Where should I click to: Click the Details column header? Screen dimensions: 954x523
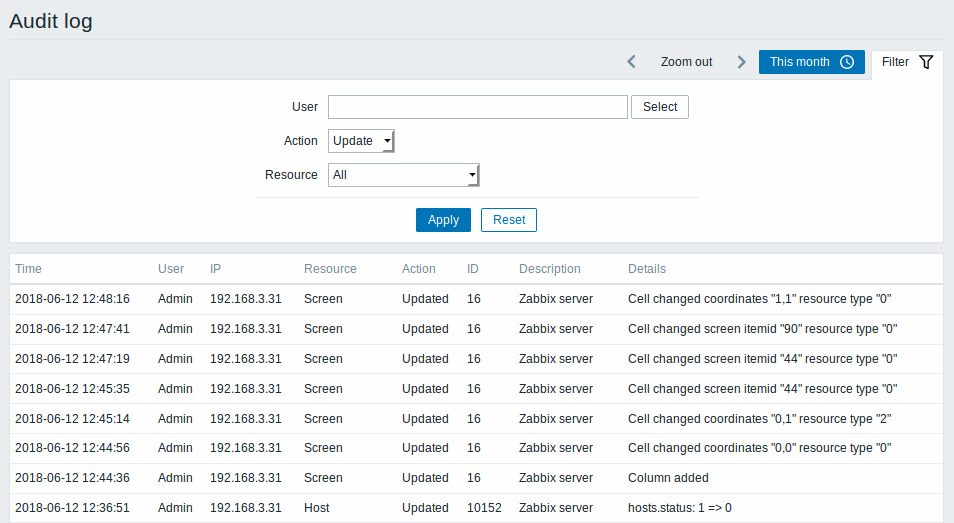(647, 269)
